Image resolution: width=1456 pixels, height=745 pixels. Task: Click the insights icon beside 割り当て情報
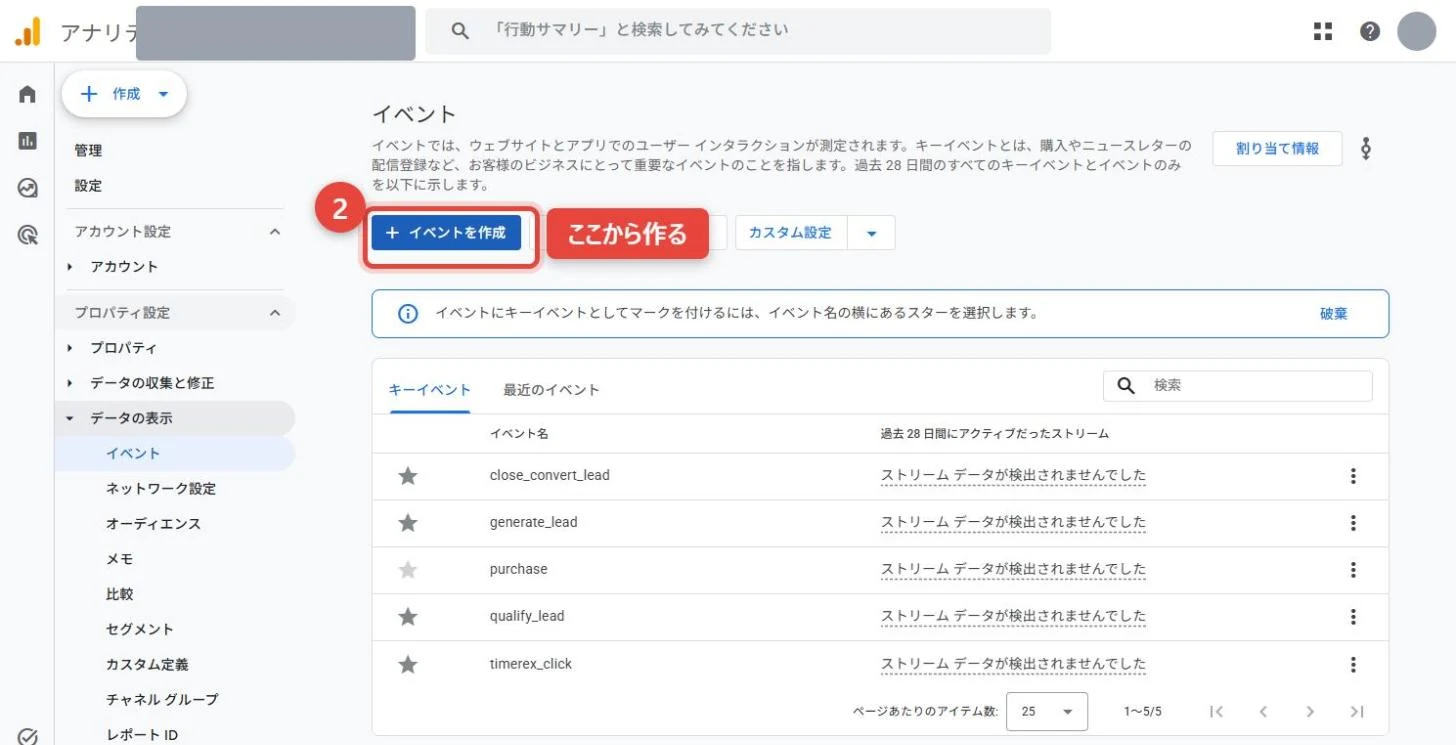tap(1366, 149)
